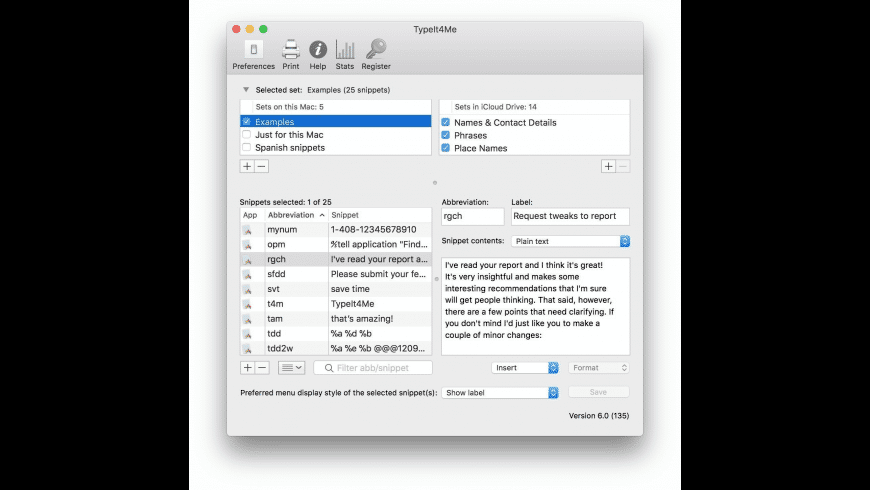
Task: Select the t4m TypeIt4Me row
Action: (x=336, y=304)
